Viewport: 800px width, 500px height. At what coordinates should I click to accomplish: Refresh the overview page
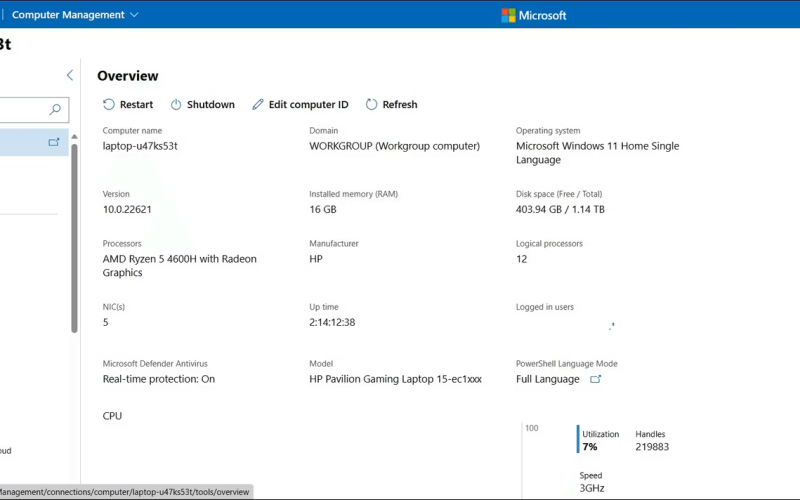(391, 105)
